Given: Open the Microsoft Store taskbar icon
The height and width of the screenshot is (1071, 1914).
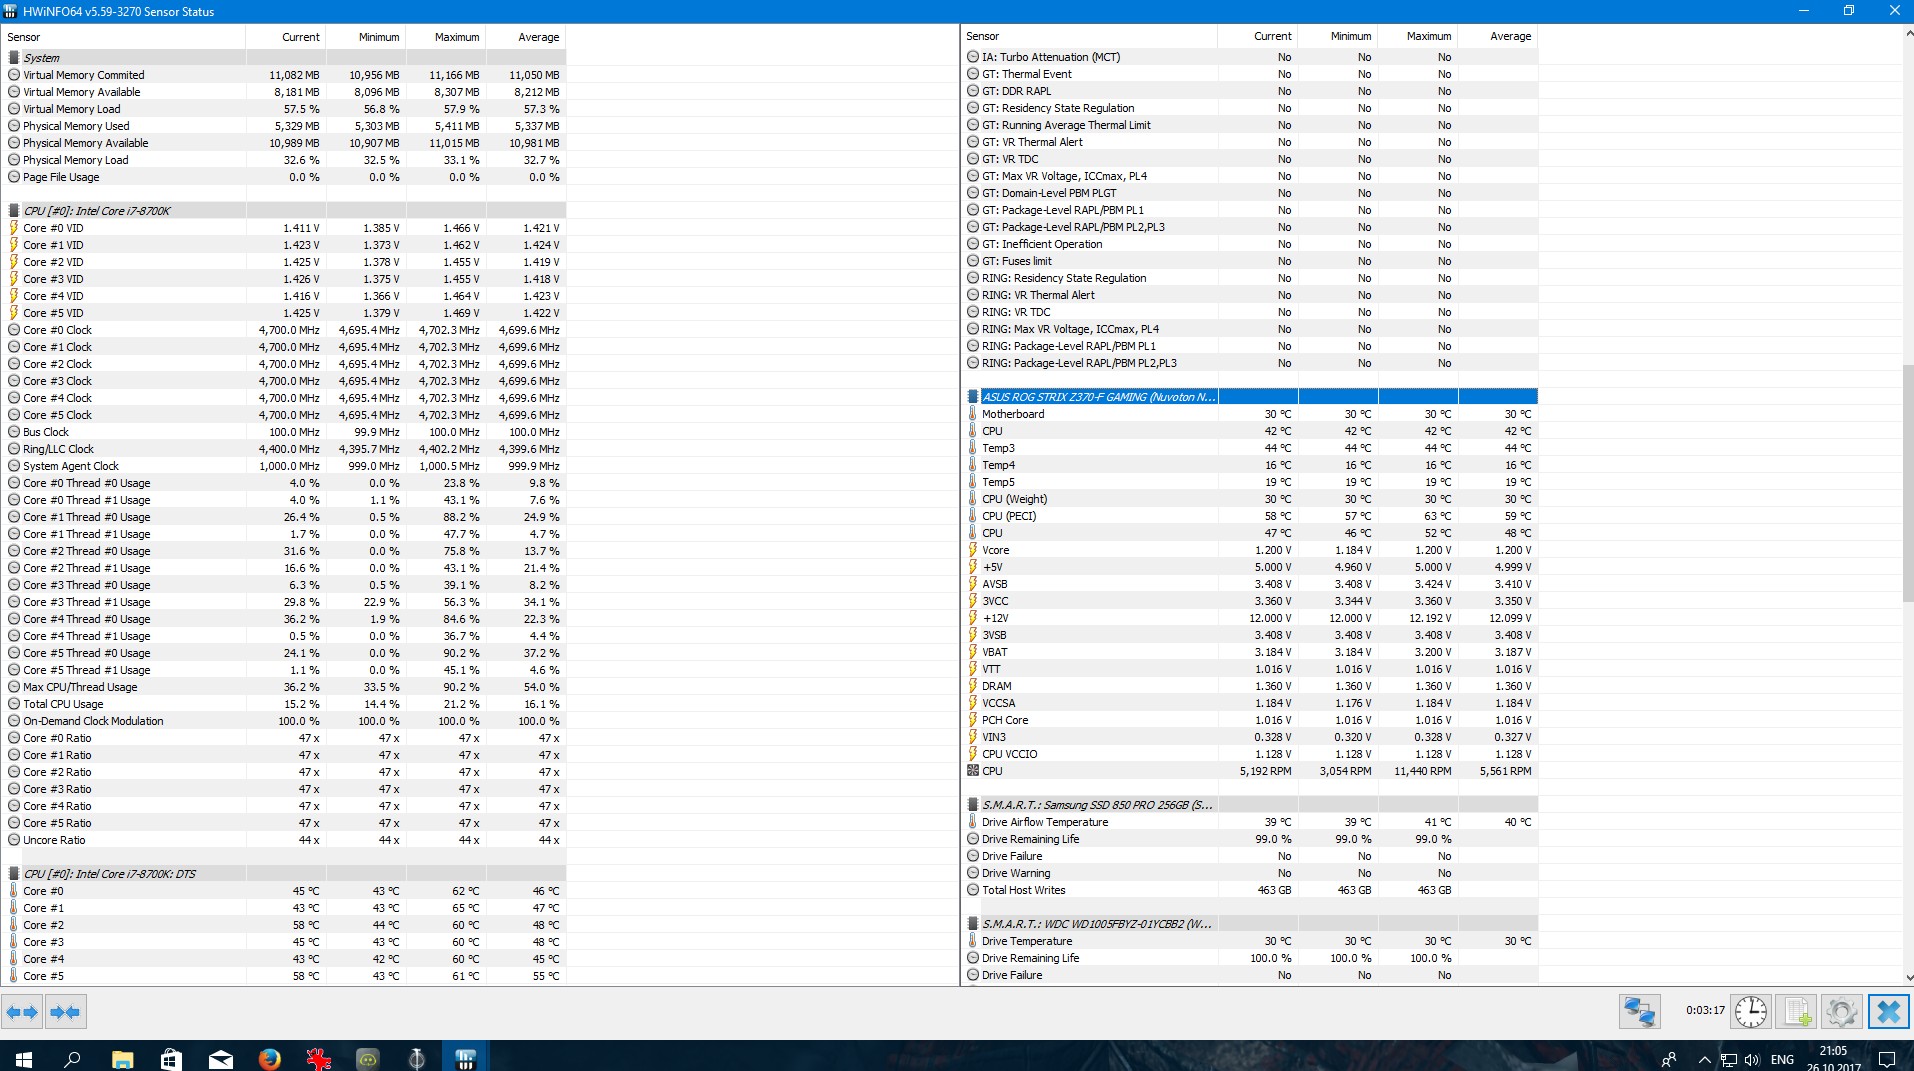Looking at the screenshot, I should [171, 1058].
